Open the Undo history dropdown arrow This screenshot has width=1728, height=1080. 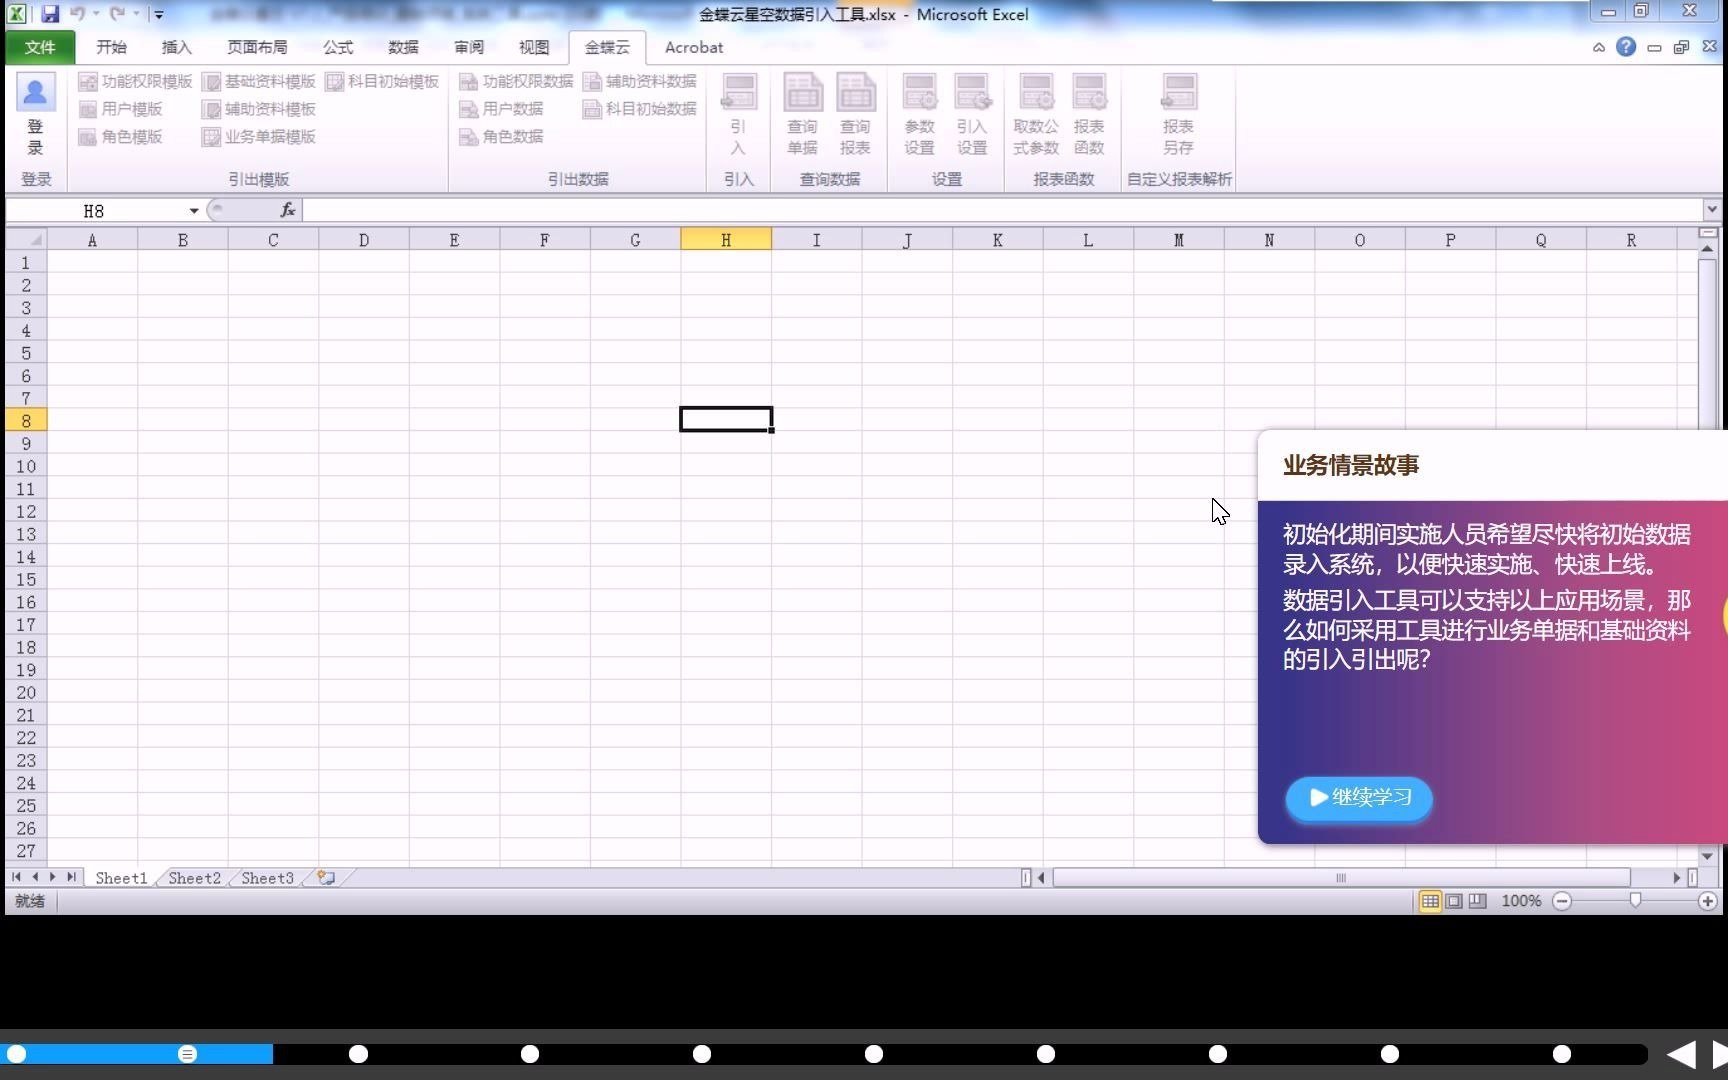pyautogui.click(x=96, y=14)
